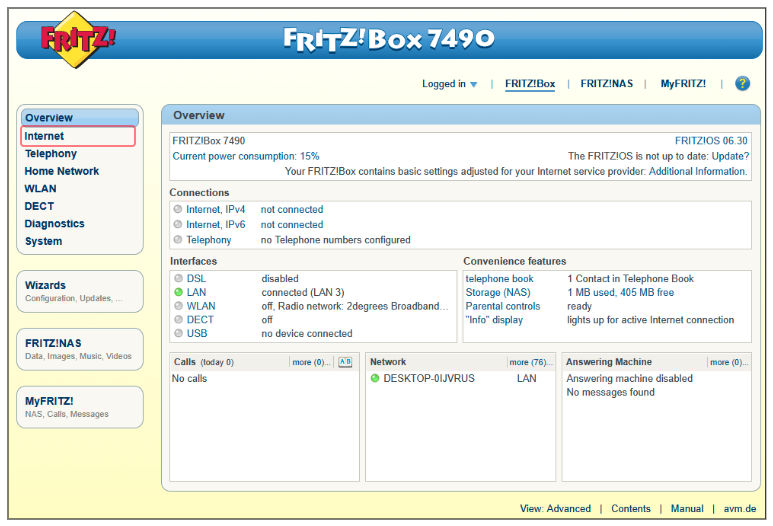The width and height of the screenshot is (773, 526).
Task: Open MyFRITZ! sidebar panel
Action: coord(80,407)
